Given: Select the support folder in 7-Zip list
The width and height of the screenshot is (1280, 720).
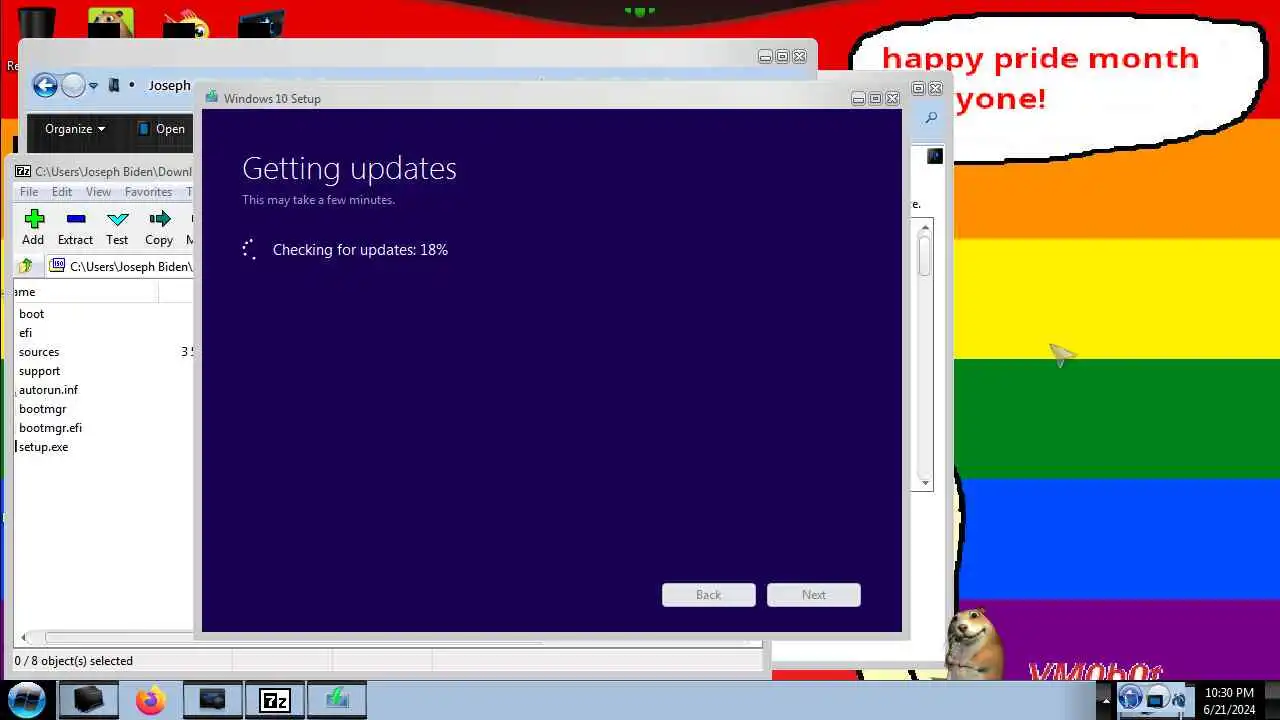Looking at the screenshot, I should pyautogui.click(x=39, y=371).
